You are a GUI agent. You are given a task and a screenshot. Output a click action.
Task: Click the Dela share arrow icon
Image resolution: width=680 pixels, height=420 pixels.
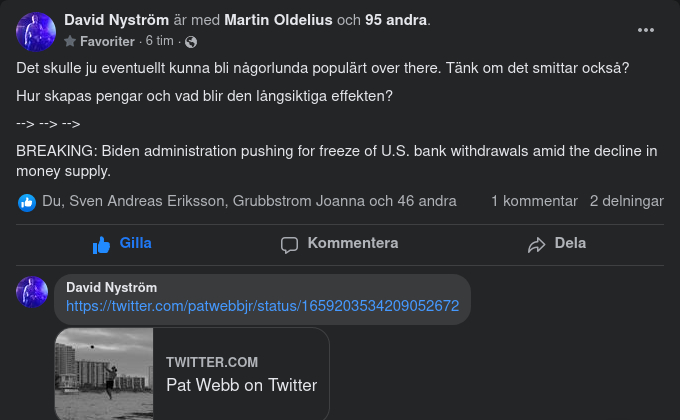[537, 244]
